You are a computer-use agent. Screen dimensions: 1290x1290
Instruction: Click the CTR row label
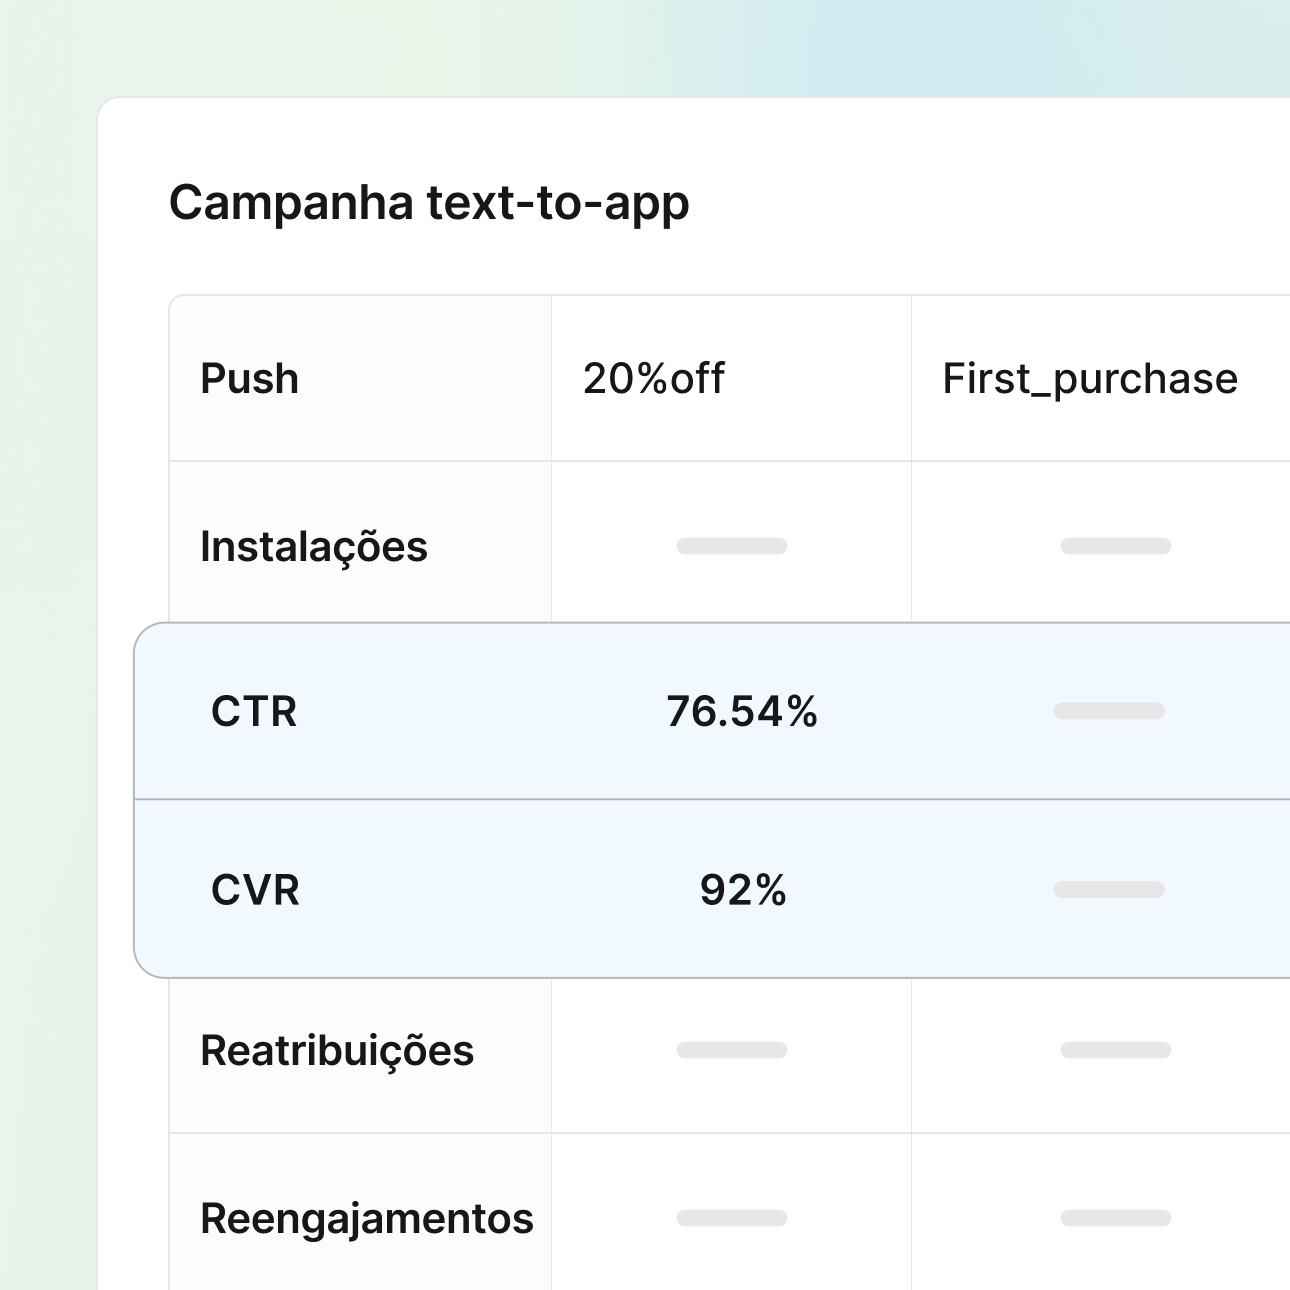(254, 712)
